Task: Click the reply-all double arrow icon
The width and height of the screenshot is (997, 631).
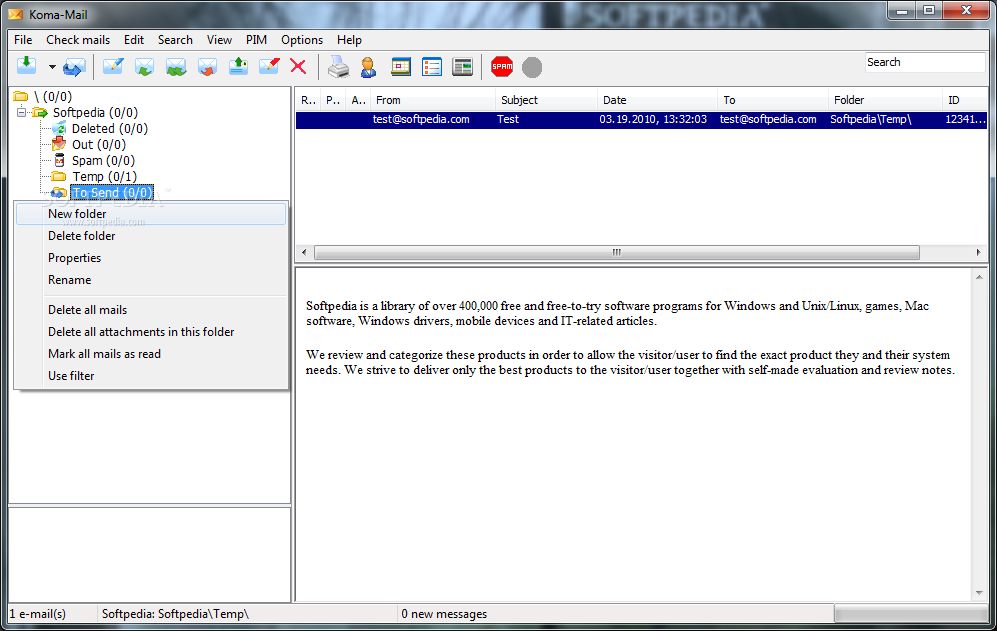Action: click(175, 66)
